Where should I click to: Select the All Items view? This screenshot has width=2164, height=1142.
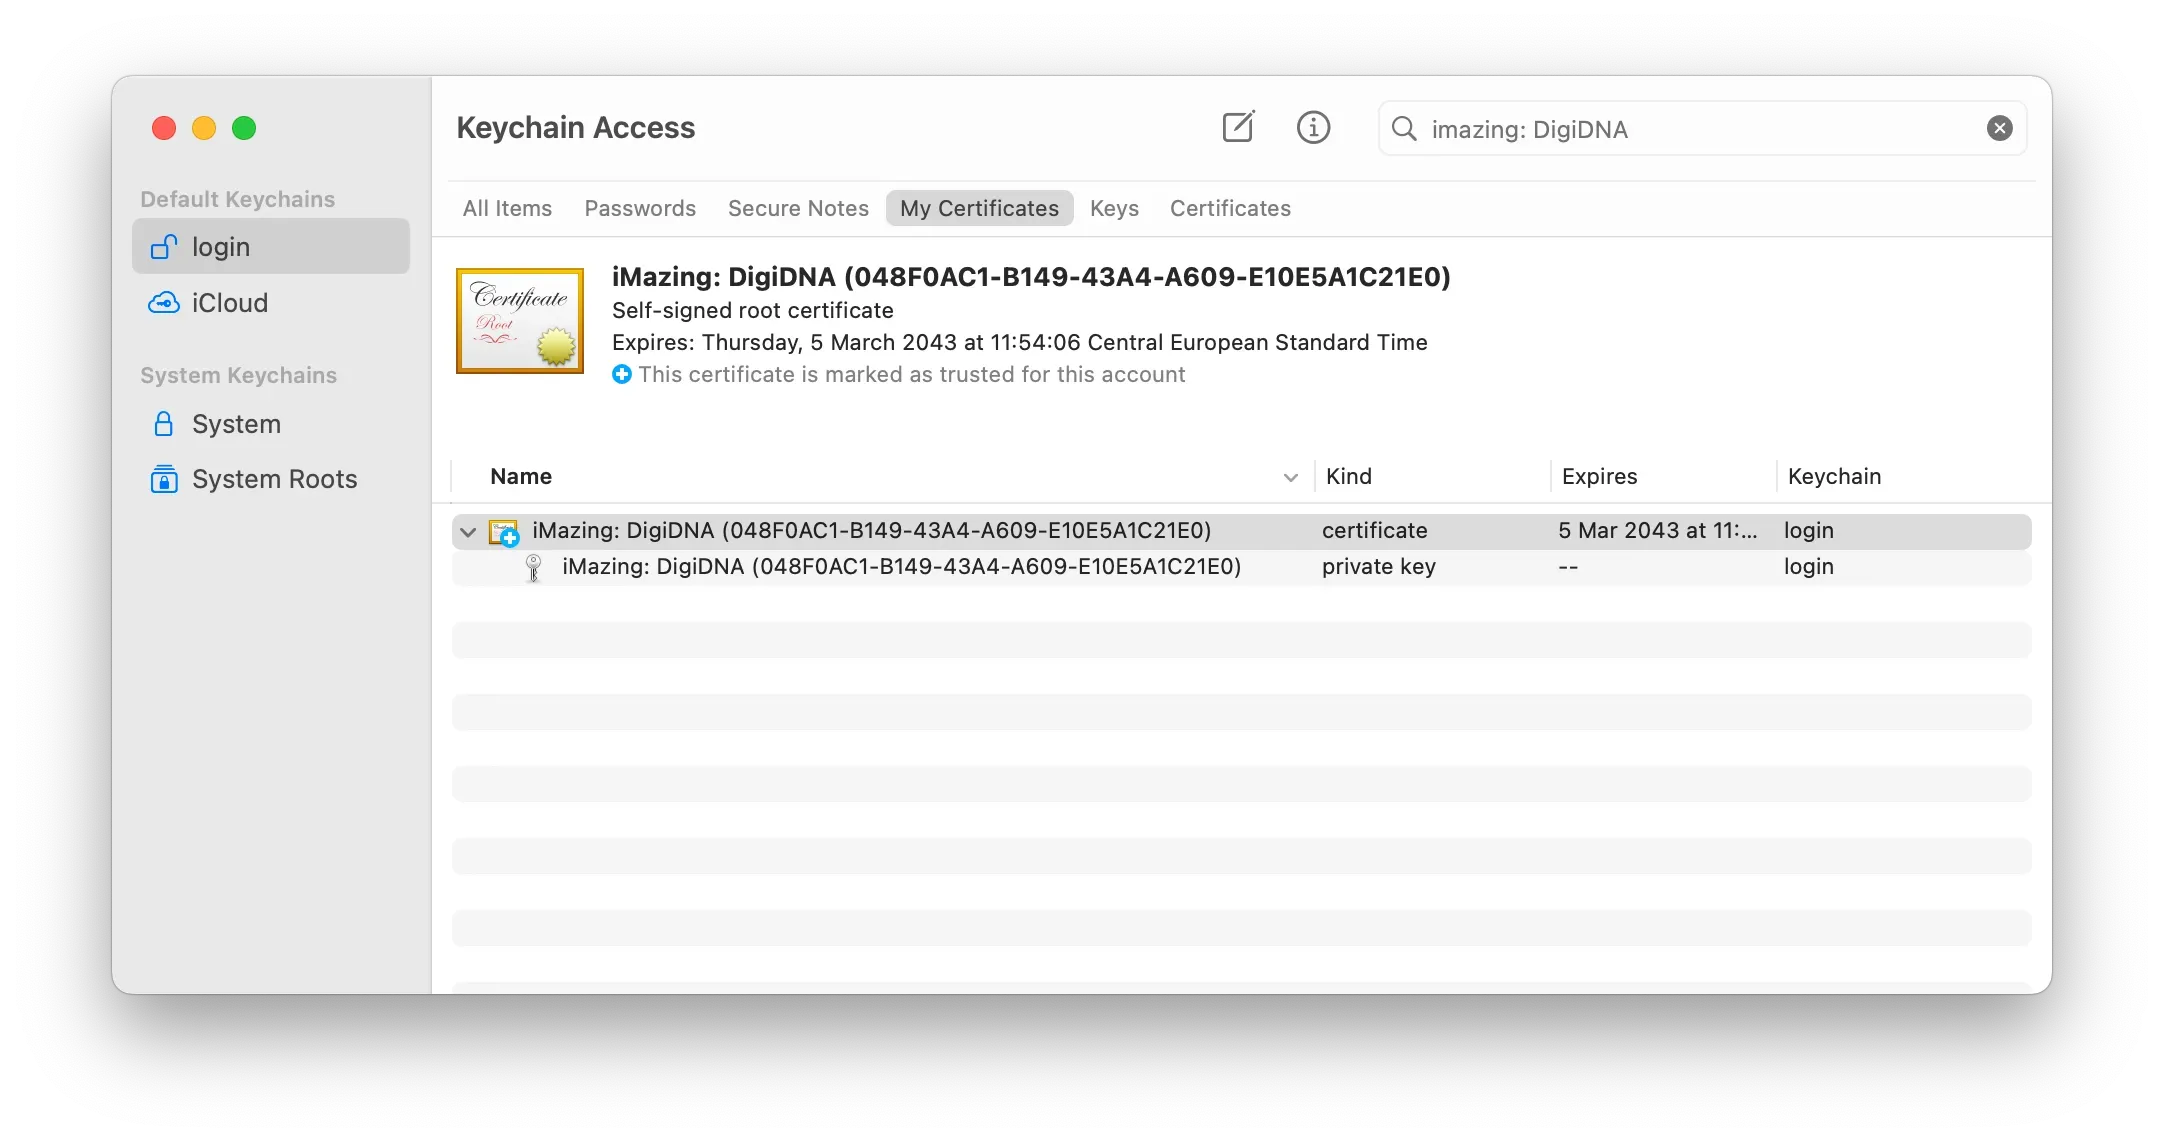(x=507, y=208)
